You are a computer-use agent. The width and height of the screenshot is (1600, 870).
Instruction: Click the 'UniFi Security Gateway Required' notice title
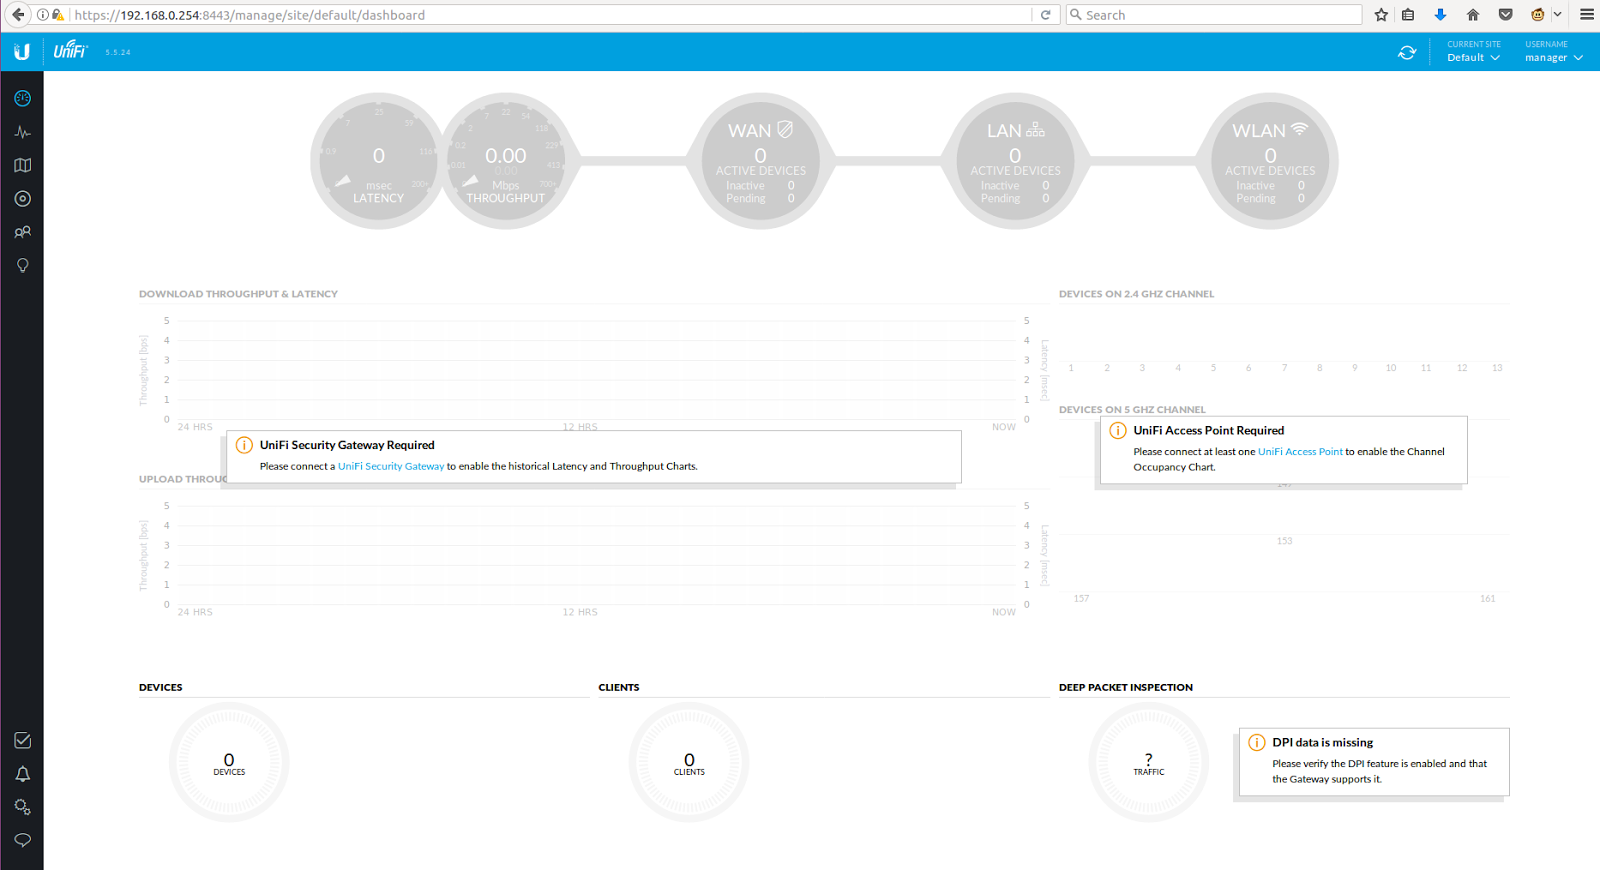347,446
